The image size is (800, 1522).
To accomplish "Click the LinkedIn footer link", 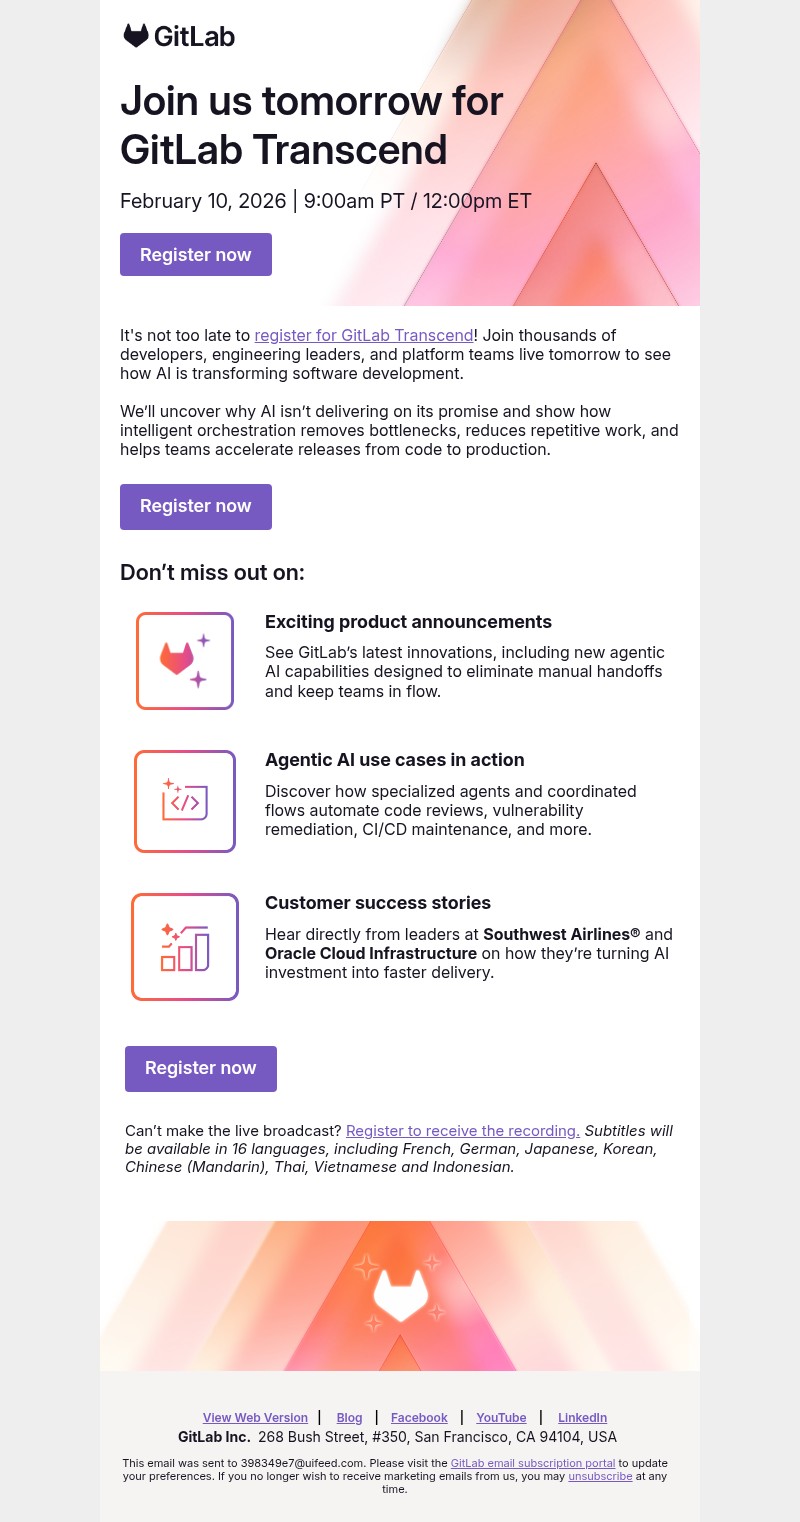I will [x=582, y=1417].
